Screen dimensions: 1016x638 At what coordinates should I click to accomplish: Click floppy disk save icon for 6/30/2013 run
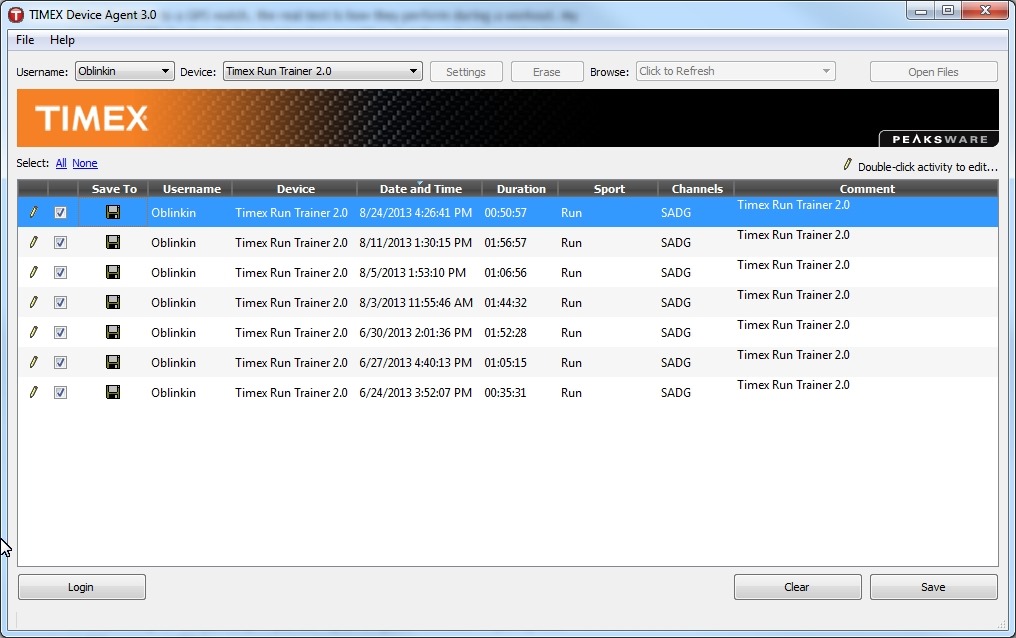[113, 332]
